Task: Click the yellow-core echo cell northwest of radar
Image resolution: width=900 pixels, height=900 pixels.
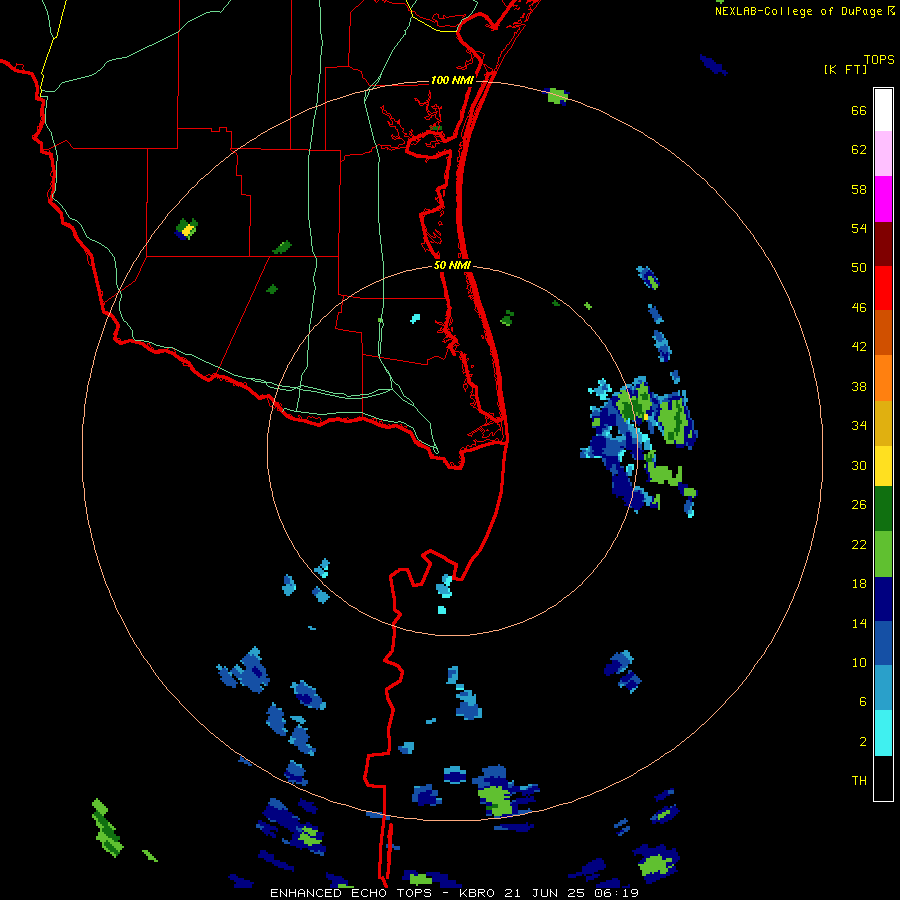Action: pyautogui.click(x=187, y=229)
